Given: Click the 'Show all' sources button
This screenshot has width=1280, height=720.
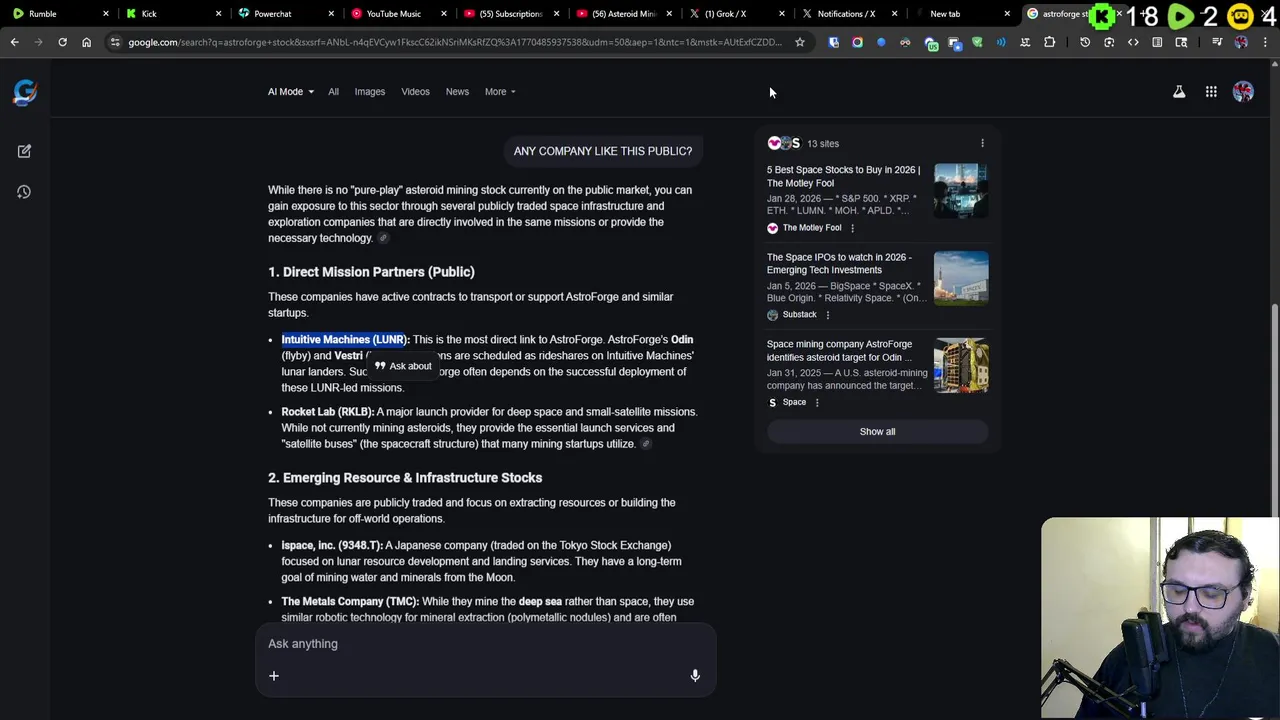Looking at the screenshot, I should click(x=877, y=432).
